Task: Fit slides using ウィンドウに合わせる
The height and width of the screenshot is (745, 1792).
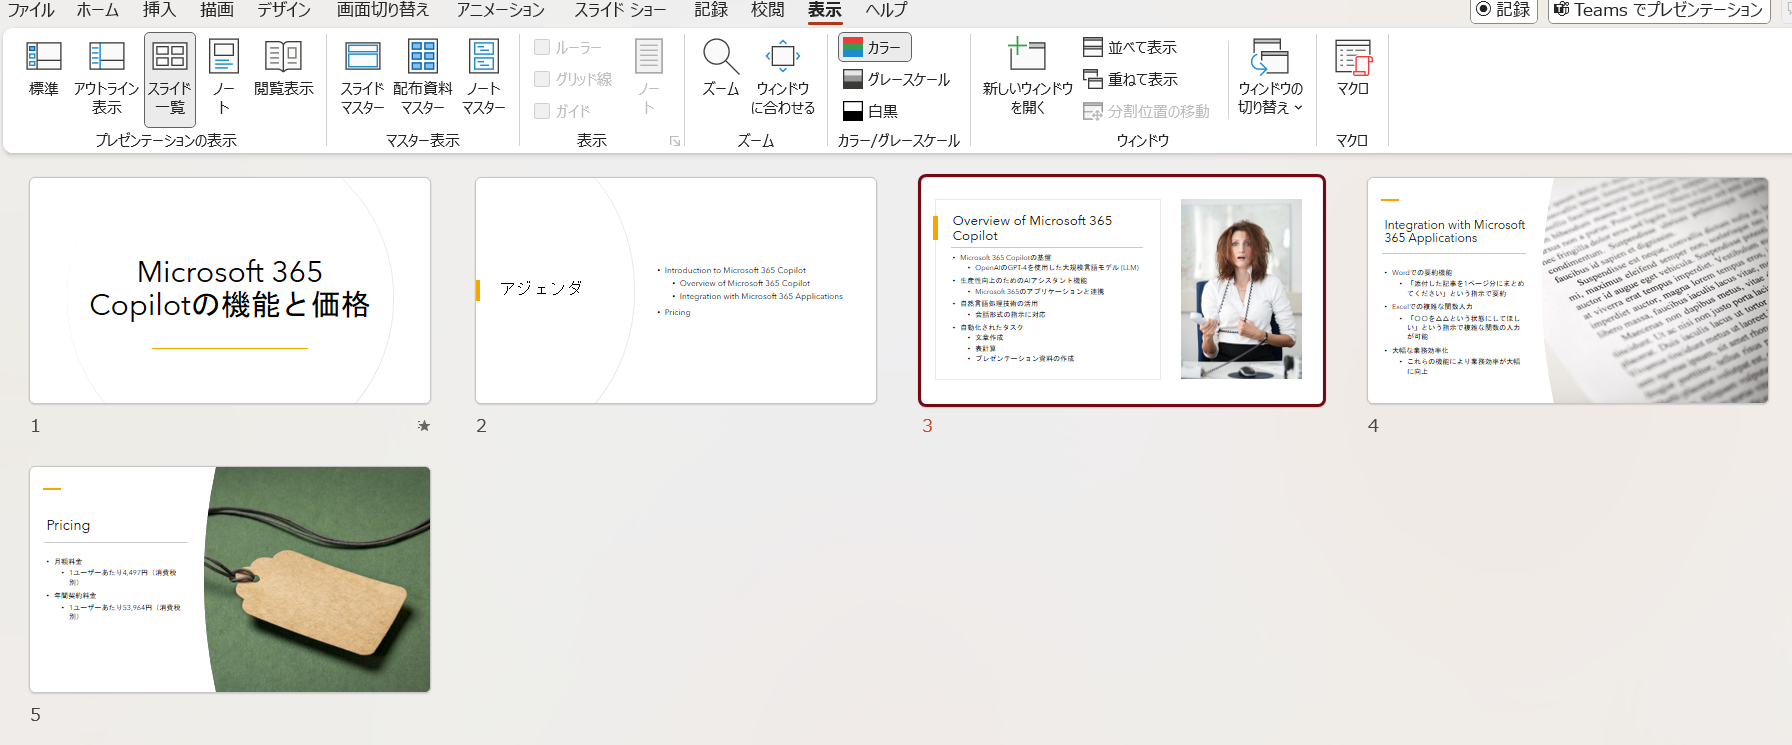Action: [783, 78]
